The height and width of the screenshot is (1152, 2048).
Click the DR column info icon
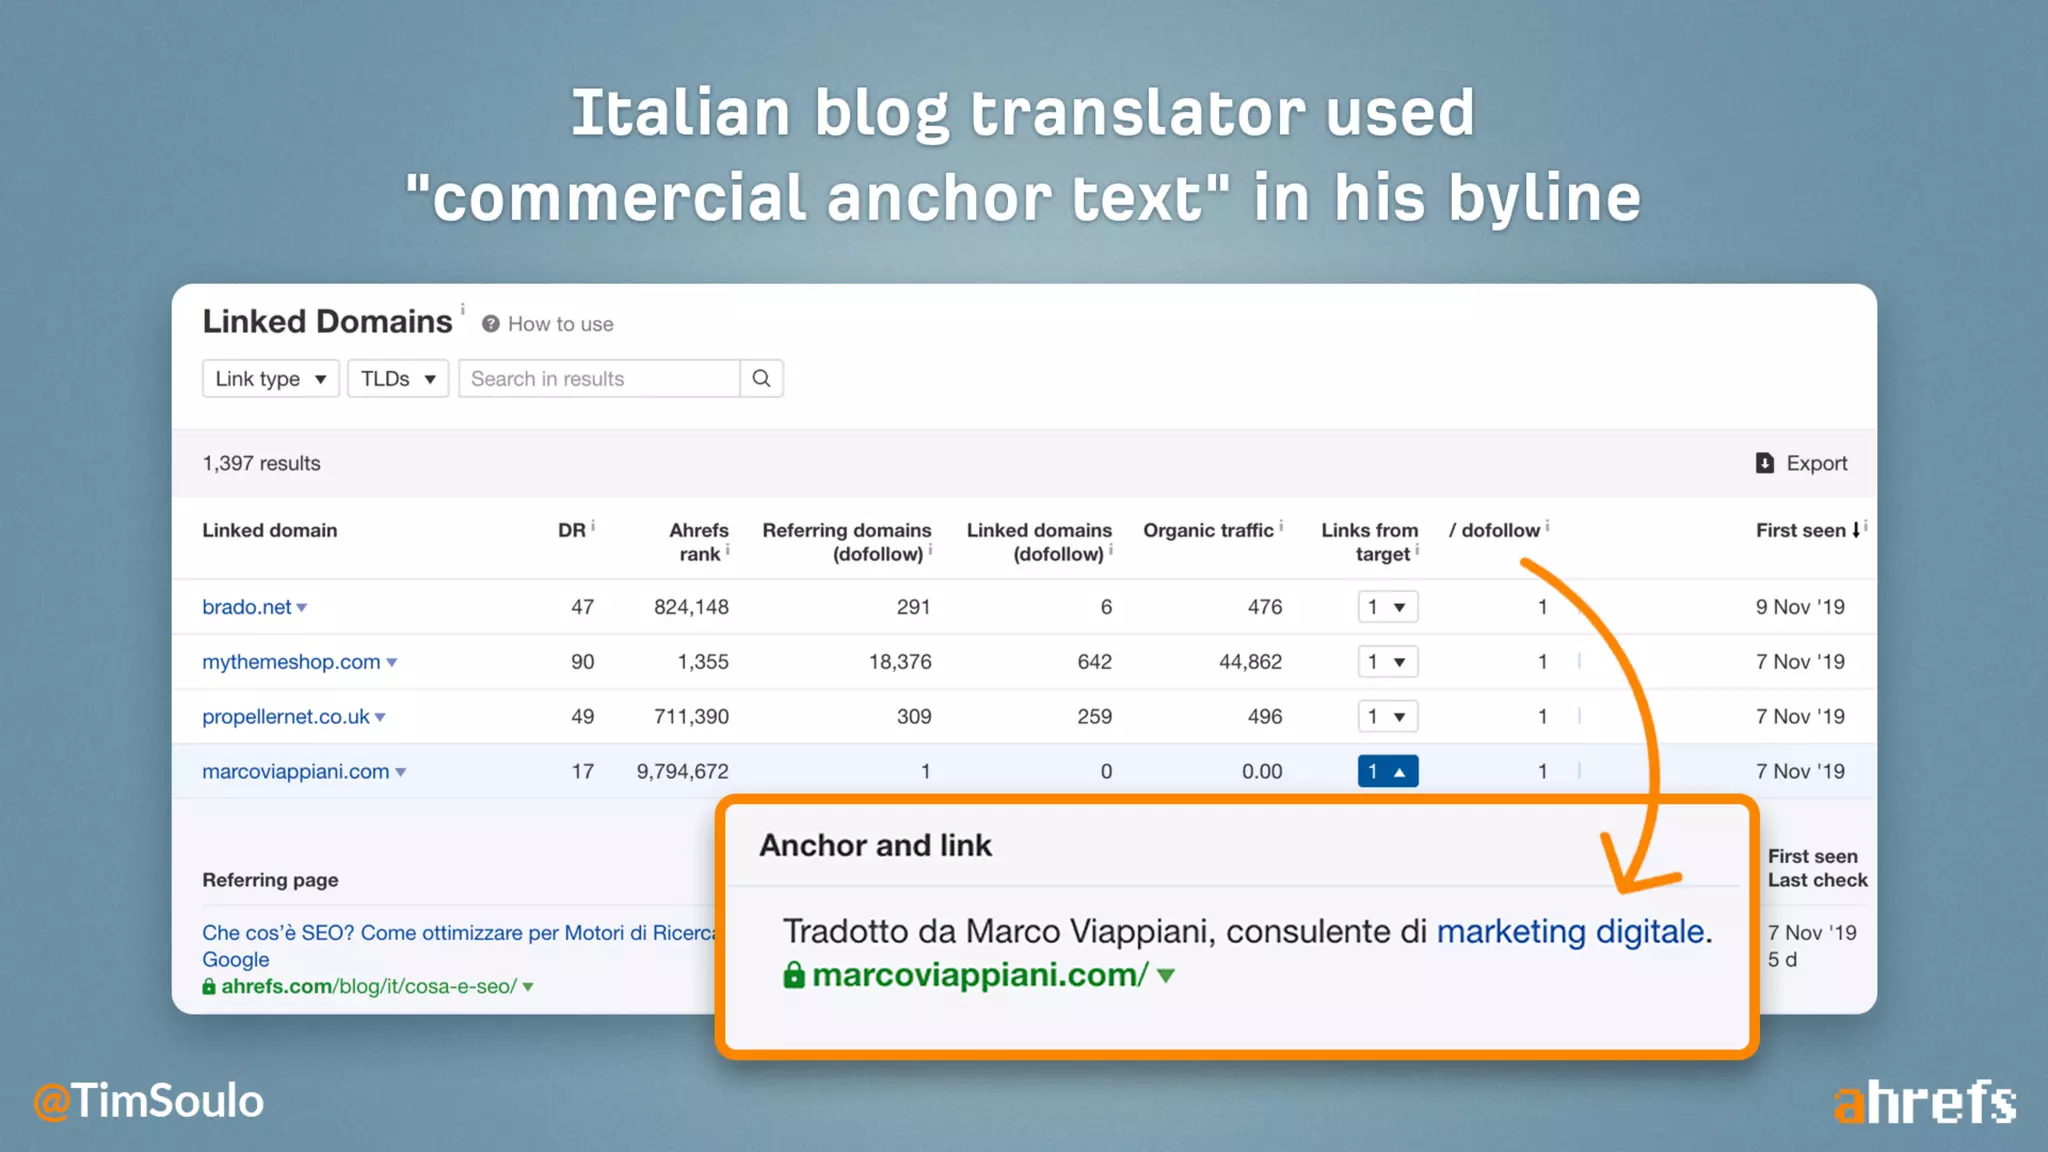593,525
